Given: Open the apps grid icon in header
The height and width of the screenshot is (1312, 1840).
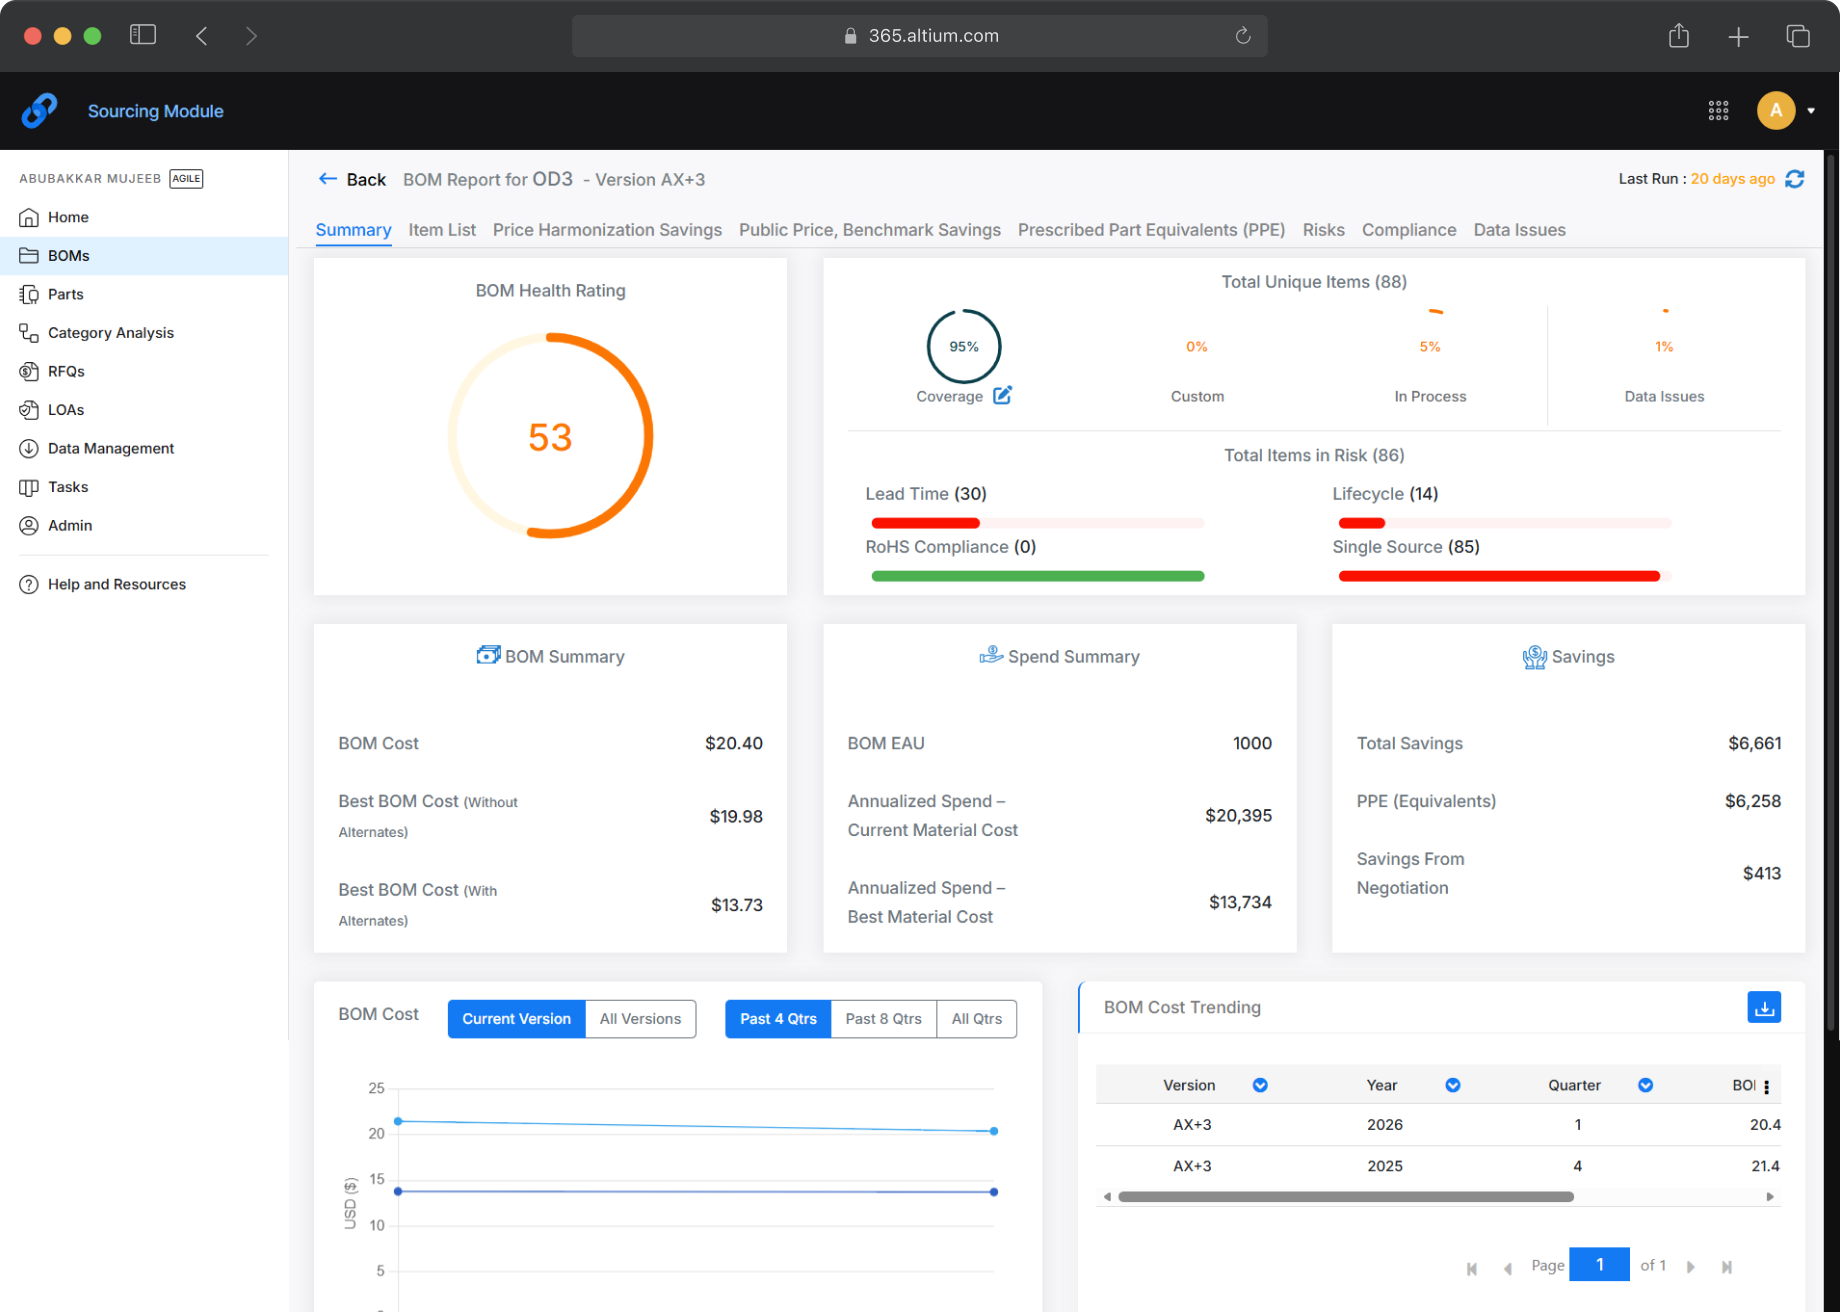Looking at the screenshot, I should pyautogui.click(x=1718, y=111).
